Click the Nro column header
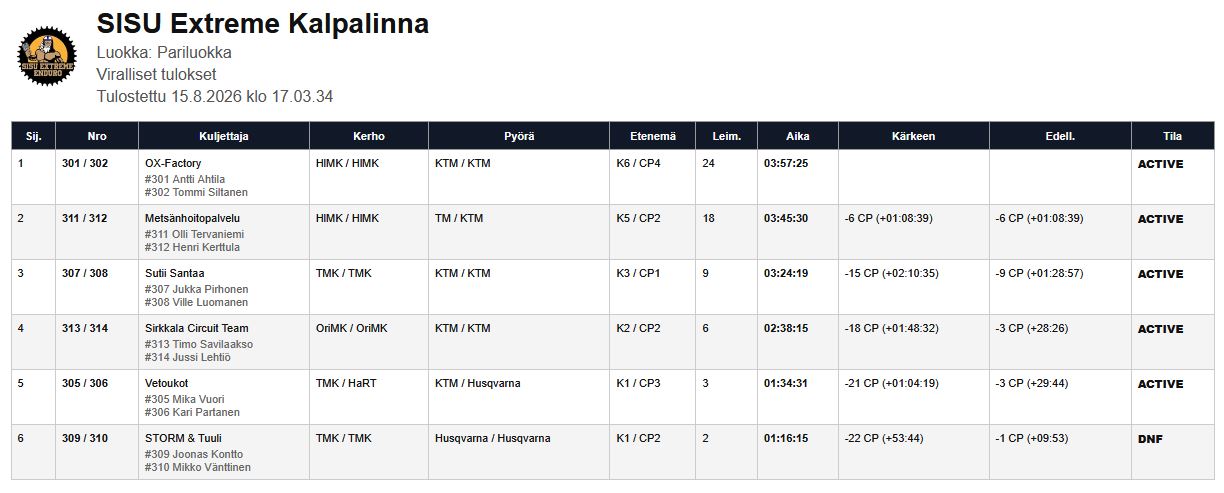This screenshot has width=1224, height=493. (97, 136)
